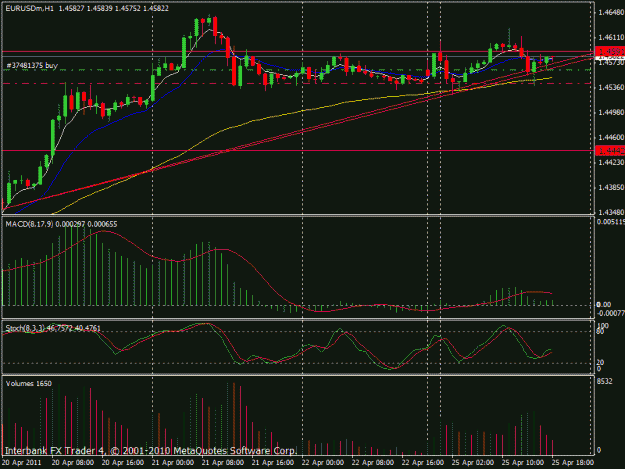Click the 22 Apr 08:00 time label

pos(373,463)
